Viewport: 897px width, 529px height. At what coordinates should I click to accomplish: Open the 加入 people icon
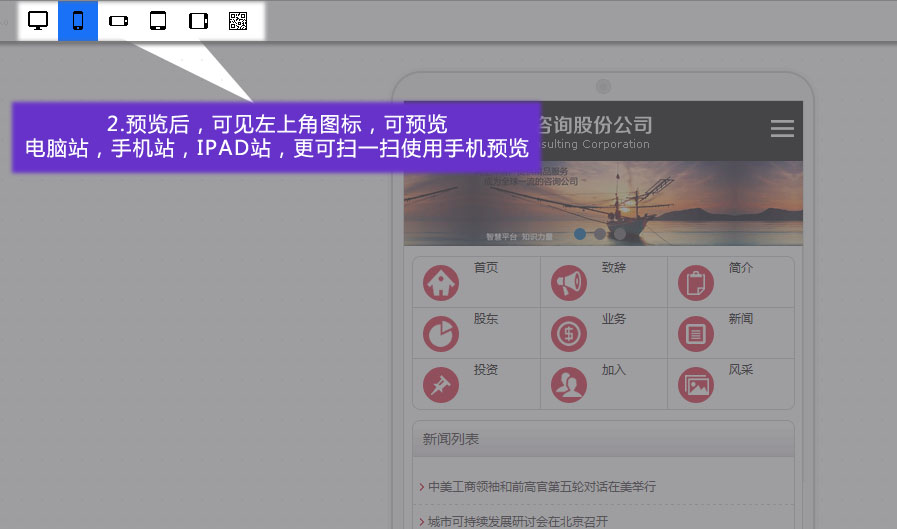[569, 385]
